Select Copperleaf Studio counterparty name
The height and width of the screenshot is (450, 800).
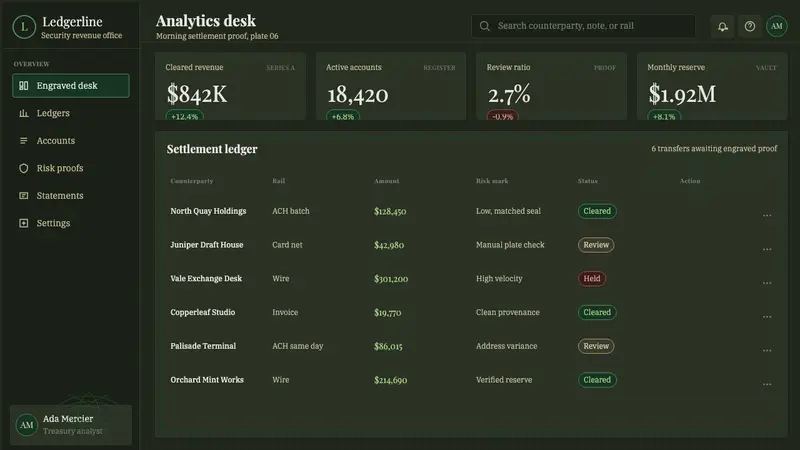click(203, 312)
